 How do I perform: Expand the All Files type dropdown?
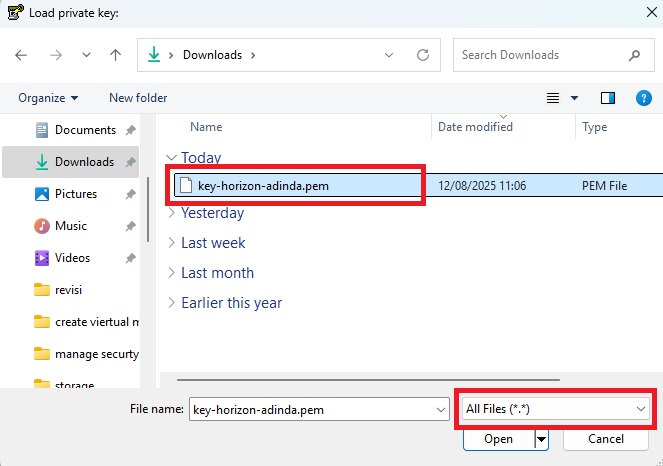pos(556,409)
